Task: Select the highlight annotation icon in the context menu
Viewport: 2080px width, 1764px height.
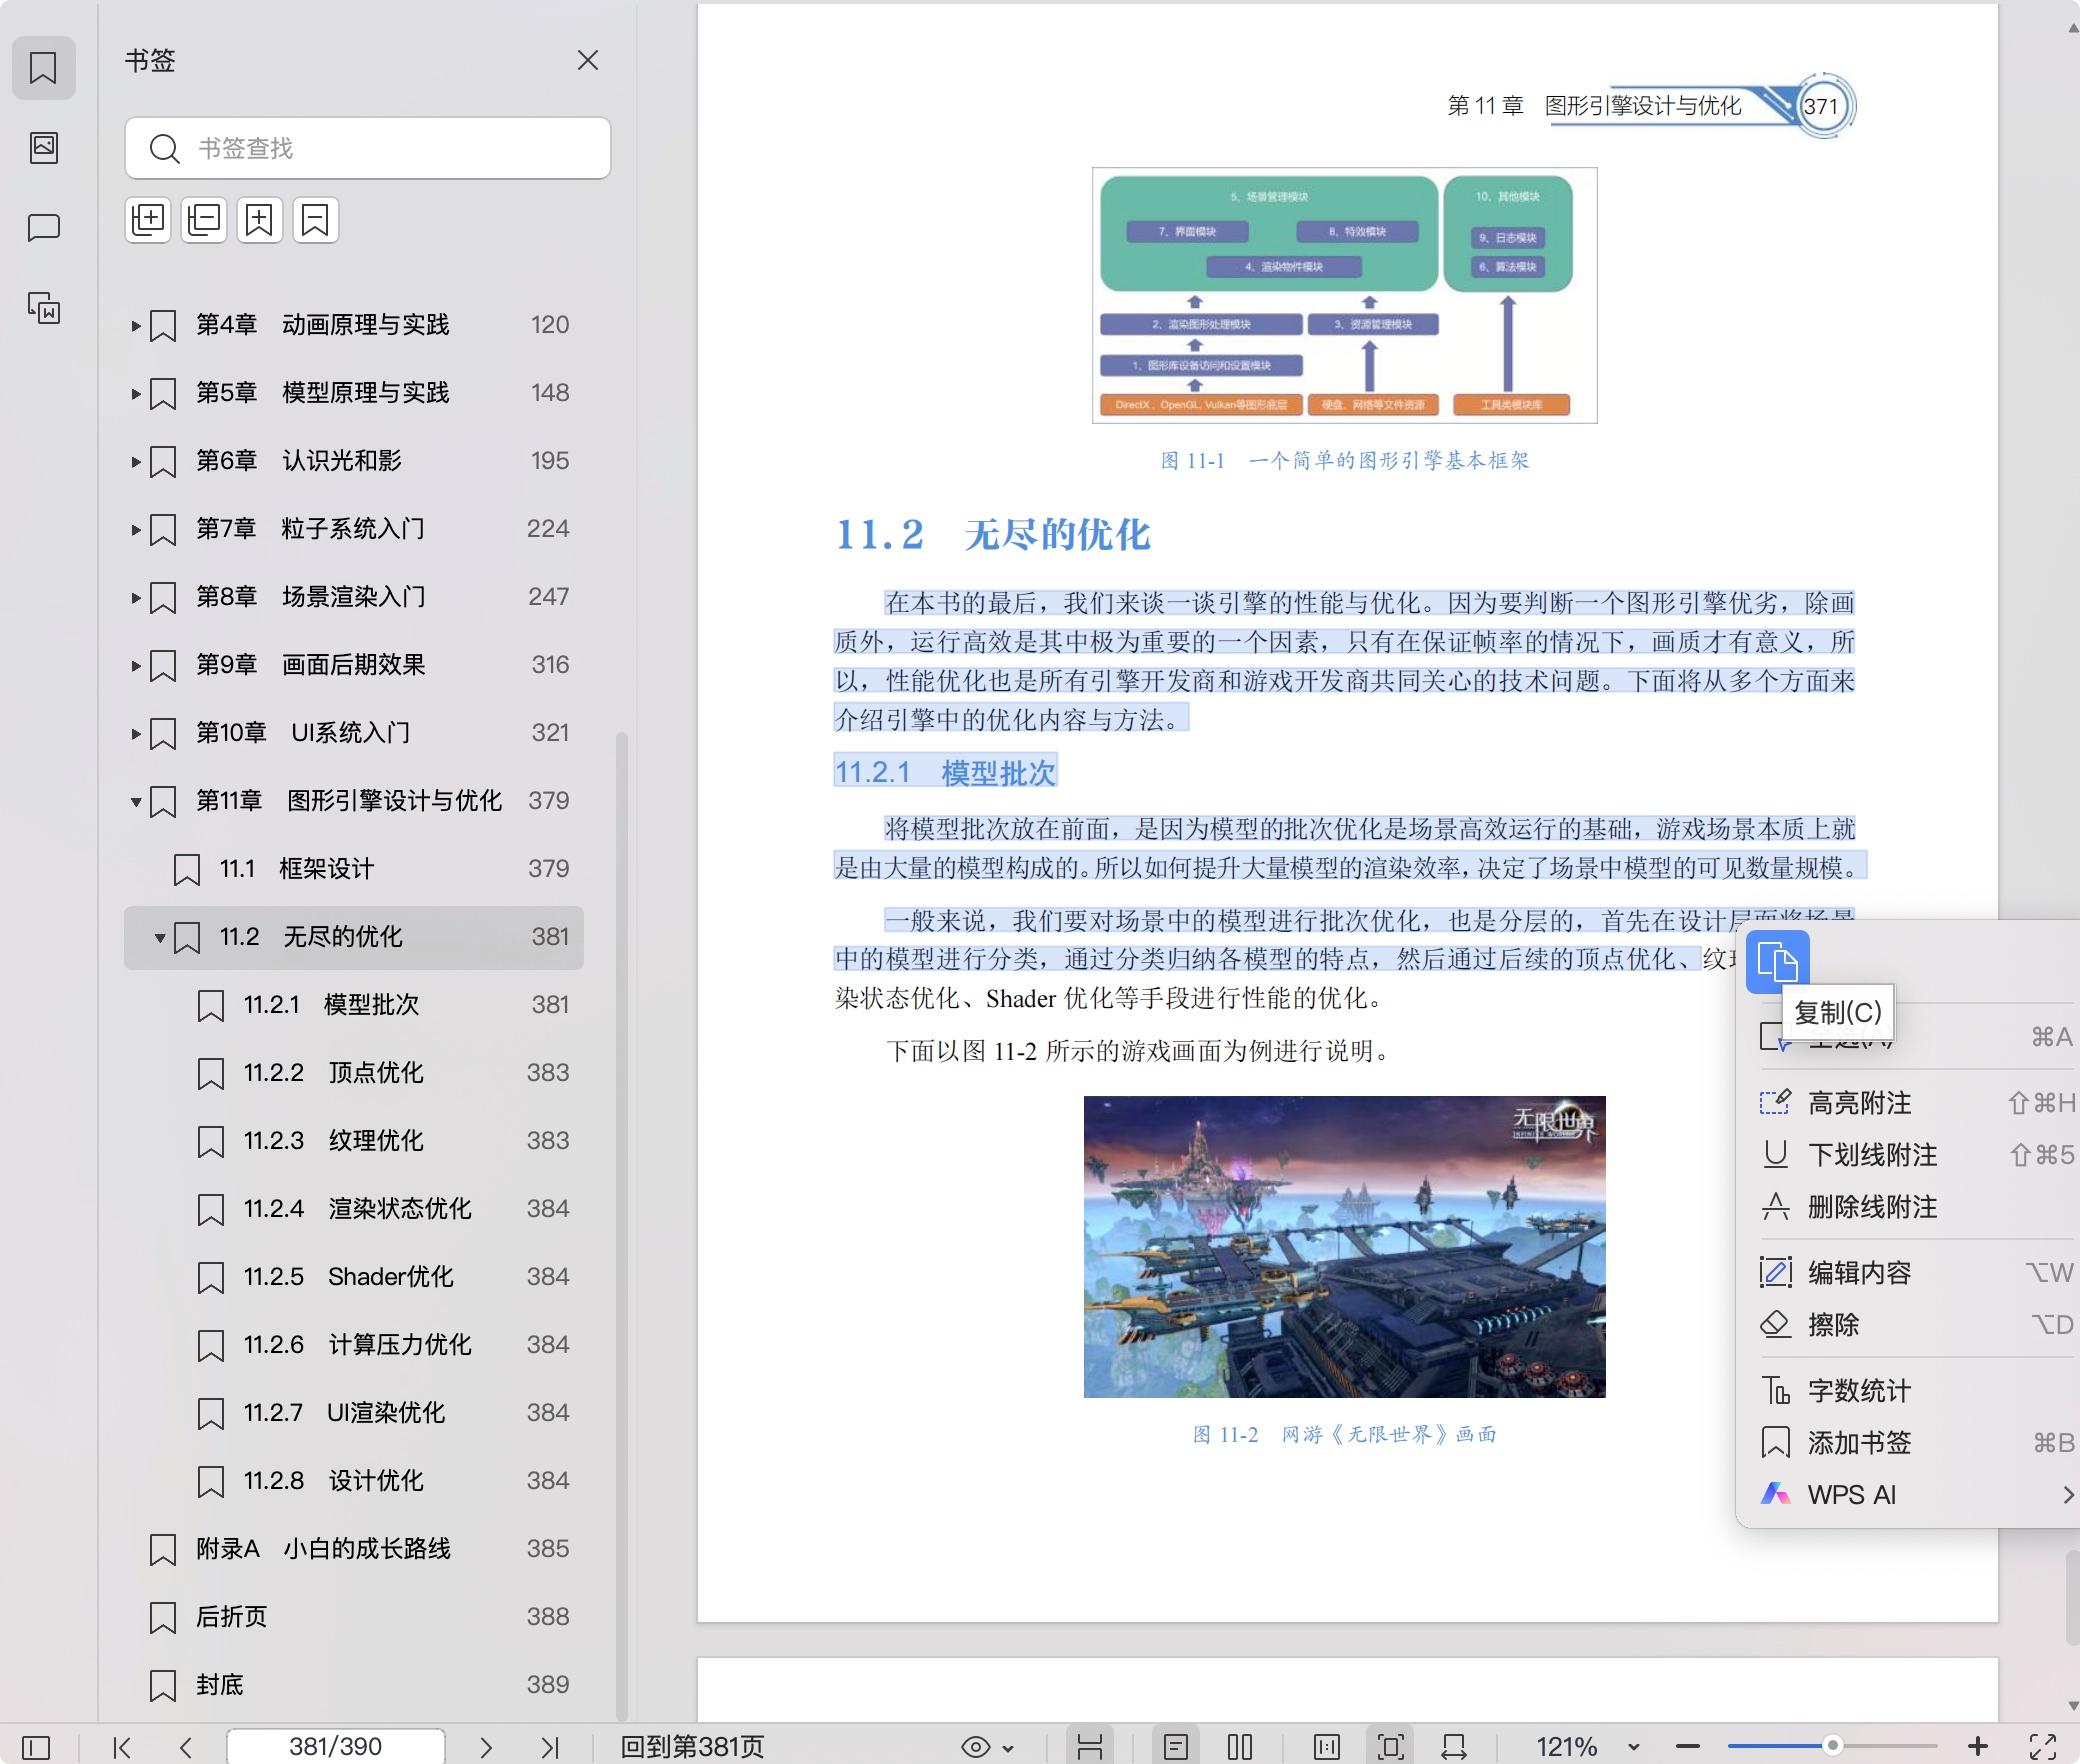Action: pos(1776,1102)
